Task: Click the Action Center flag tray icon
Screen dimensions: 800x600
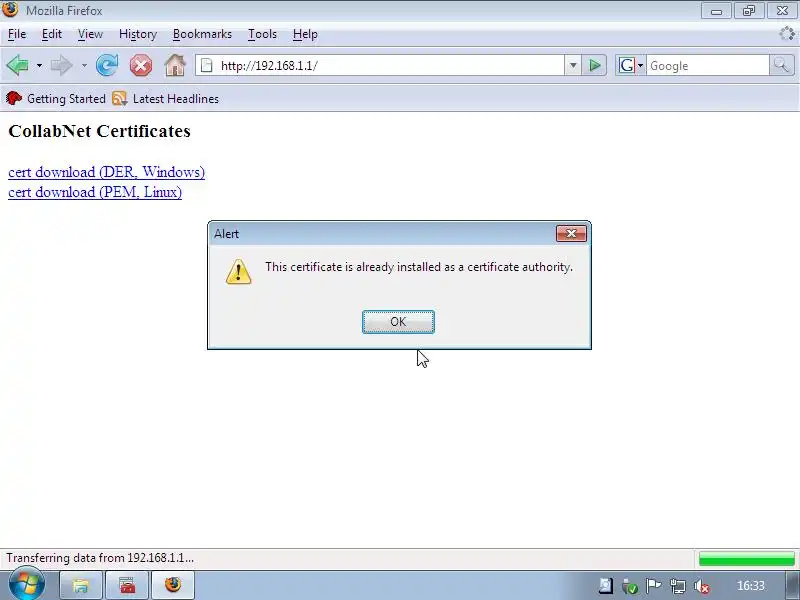Action: pos(653,586)
